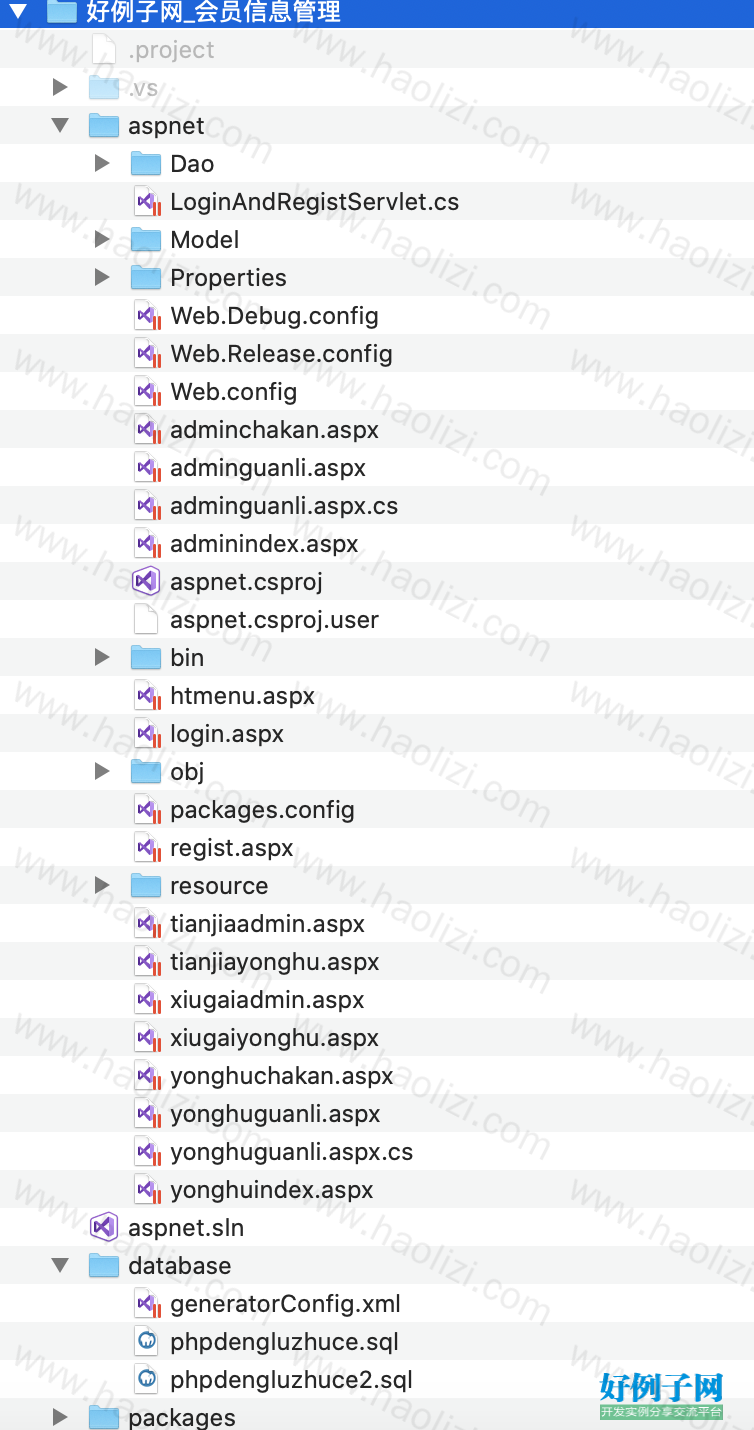Select the .vs folder name

[143, 88]
